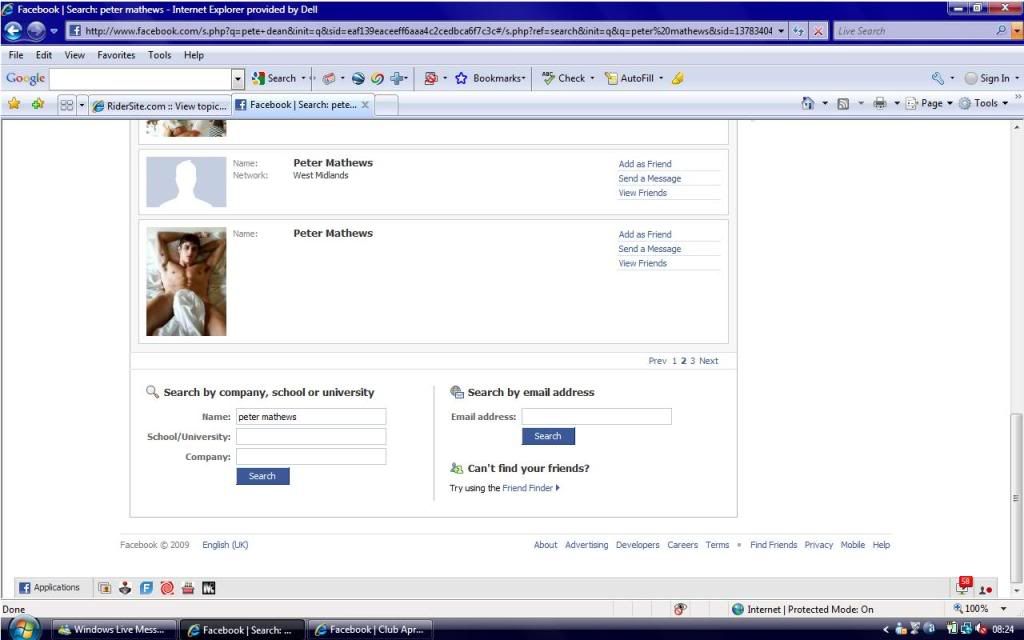The height and width of the screenshot is (640, 1024).
Task: Click the Add to Favorites star-plus icon
Action: [38, 103]
